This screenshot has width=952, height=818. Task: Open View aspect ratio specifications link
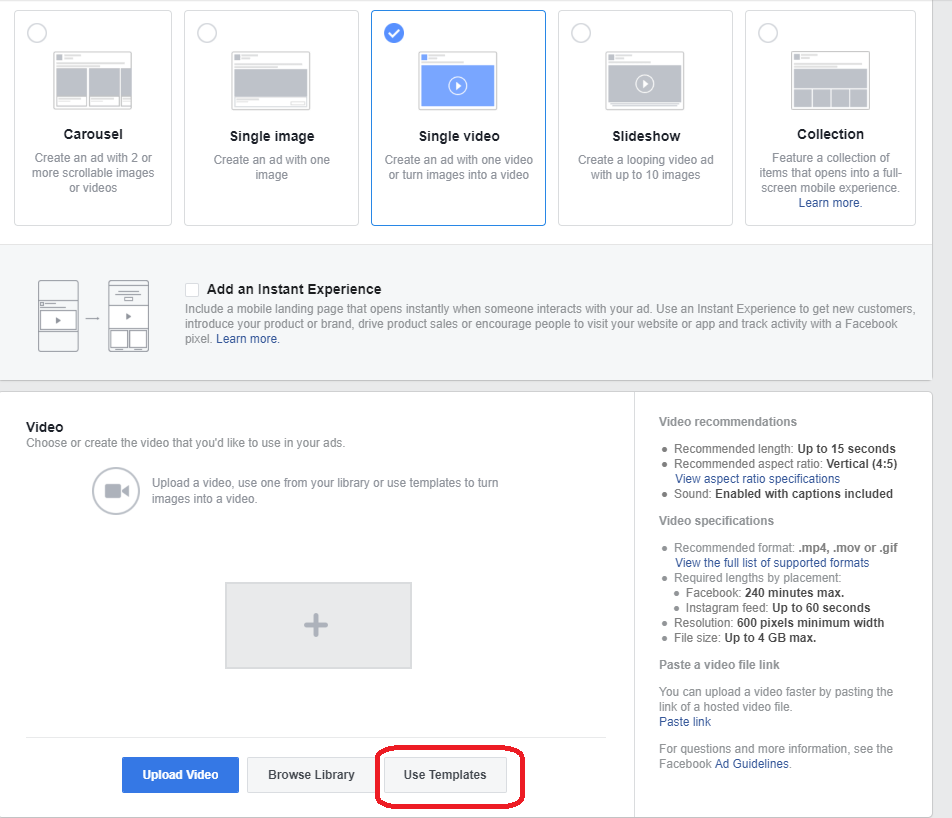pos(757,479)
